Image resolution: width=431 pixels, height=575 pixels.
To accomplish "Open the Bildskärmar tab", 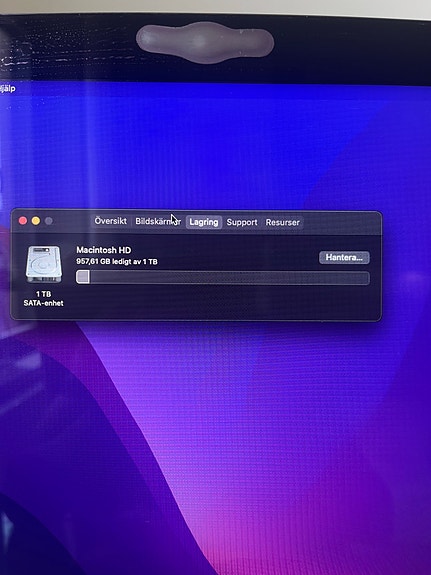I will [x=158, y=221].
